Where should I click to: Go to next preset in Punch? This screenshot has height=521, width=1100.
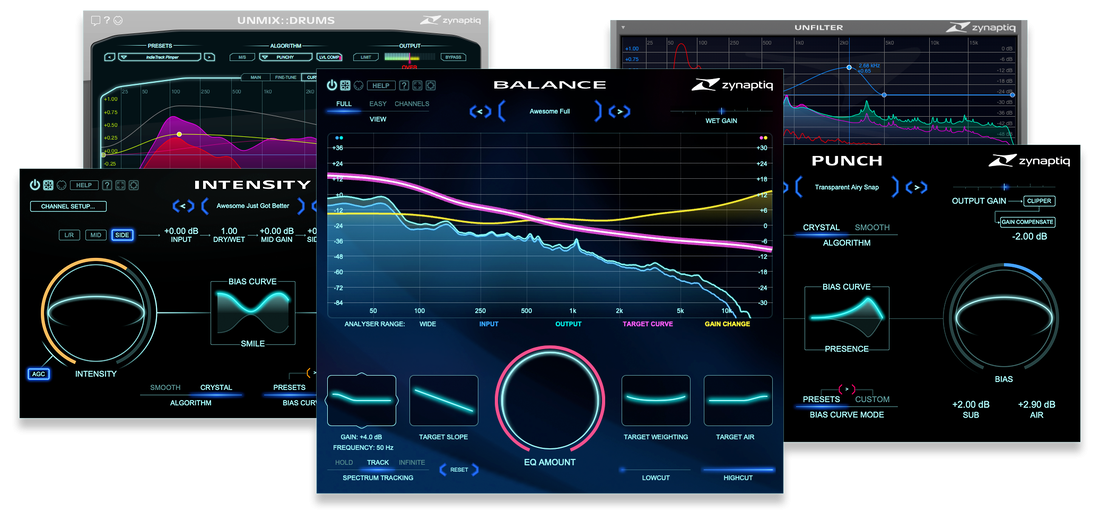[916, 187]
